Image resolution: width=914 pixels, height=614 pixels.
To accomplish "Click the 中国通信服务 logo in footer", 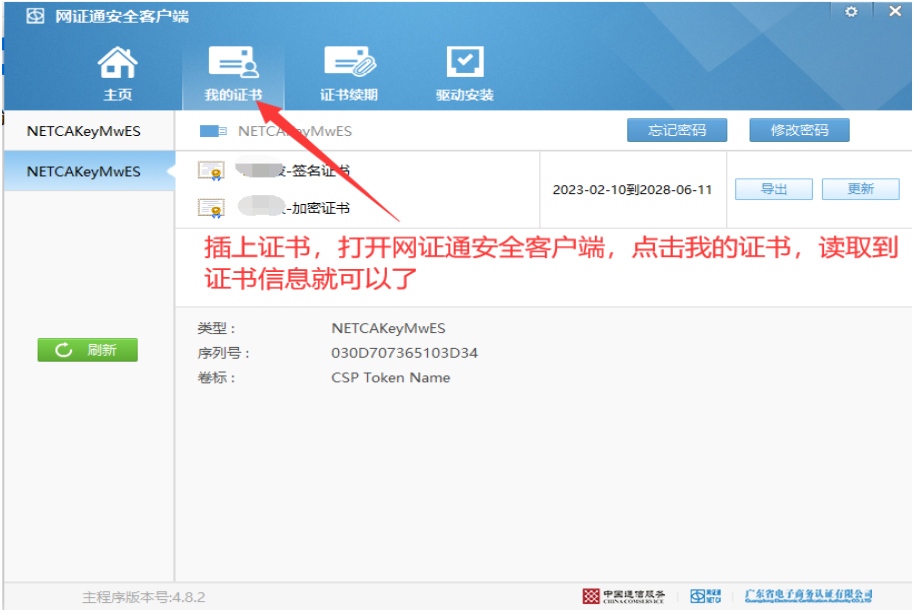I will 624,596.
